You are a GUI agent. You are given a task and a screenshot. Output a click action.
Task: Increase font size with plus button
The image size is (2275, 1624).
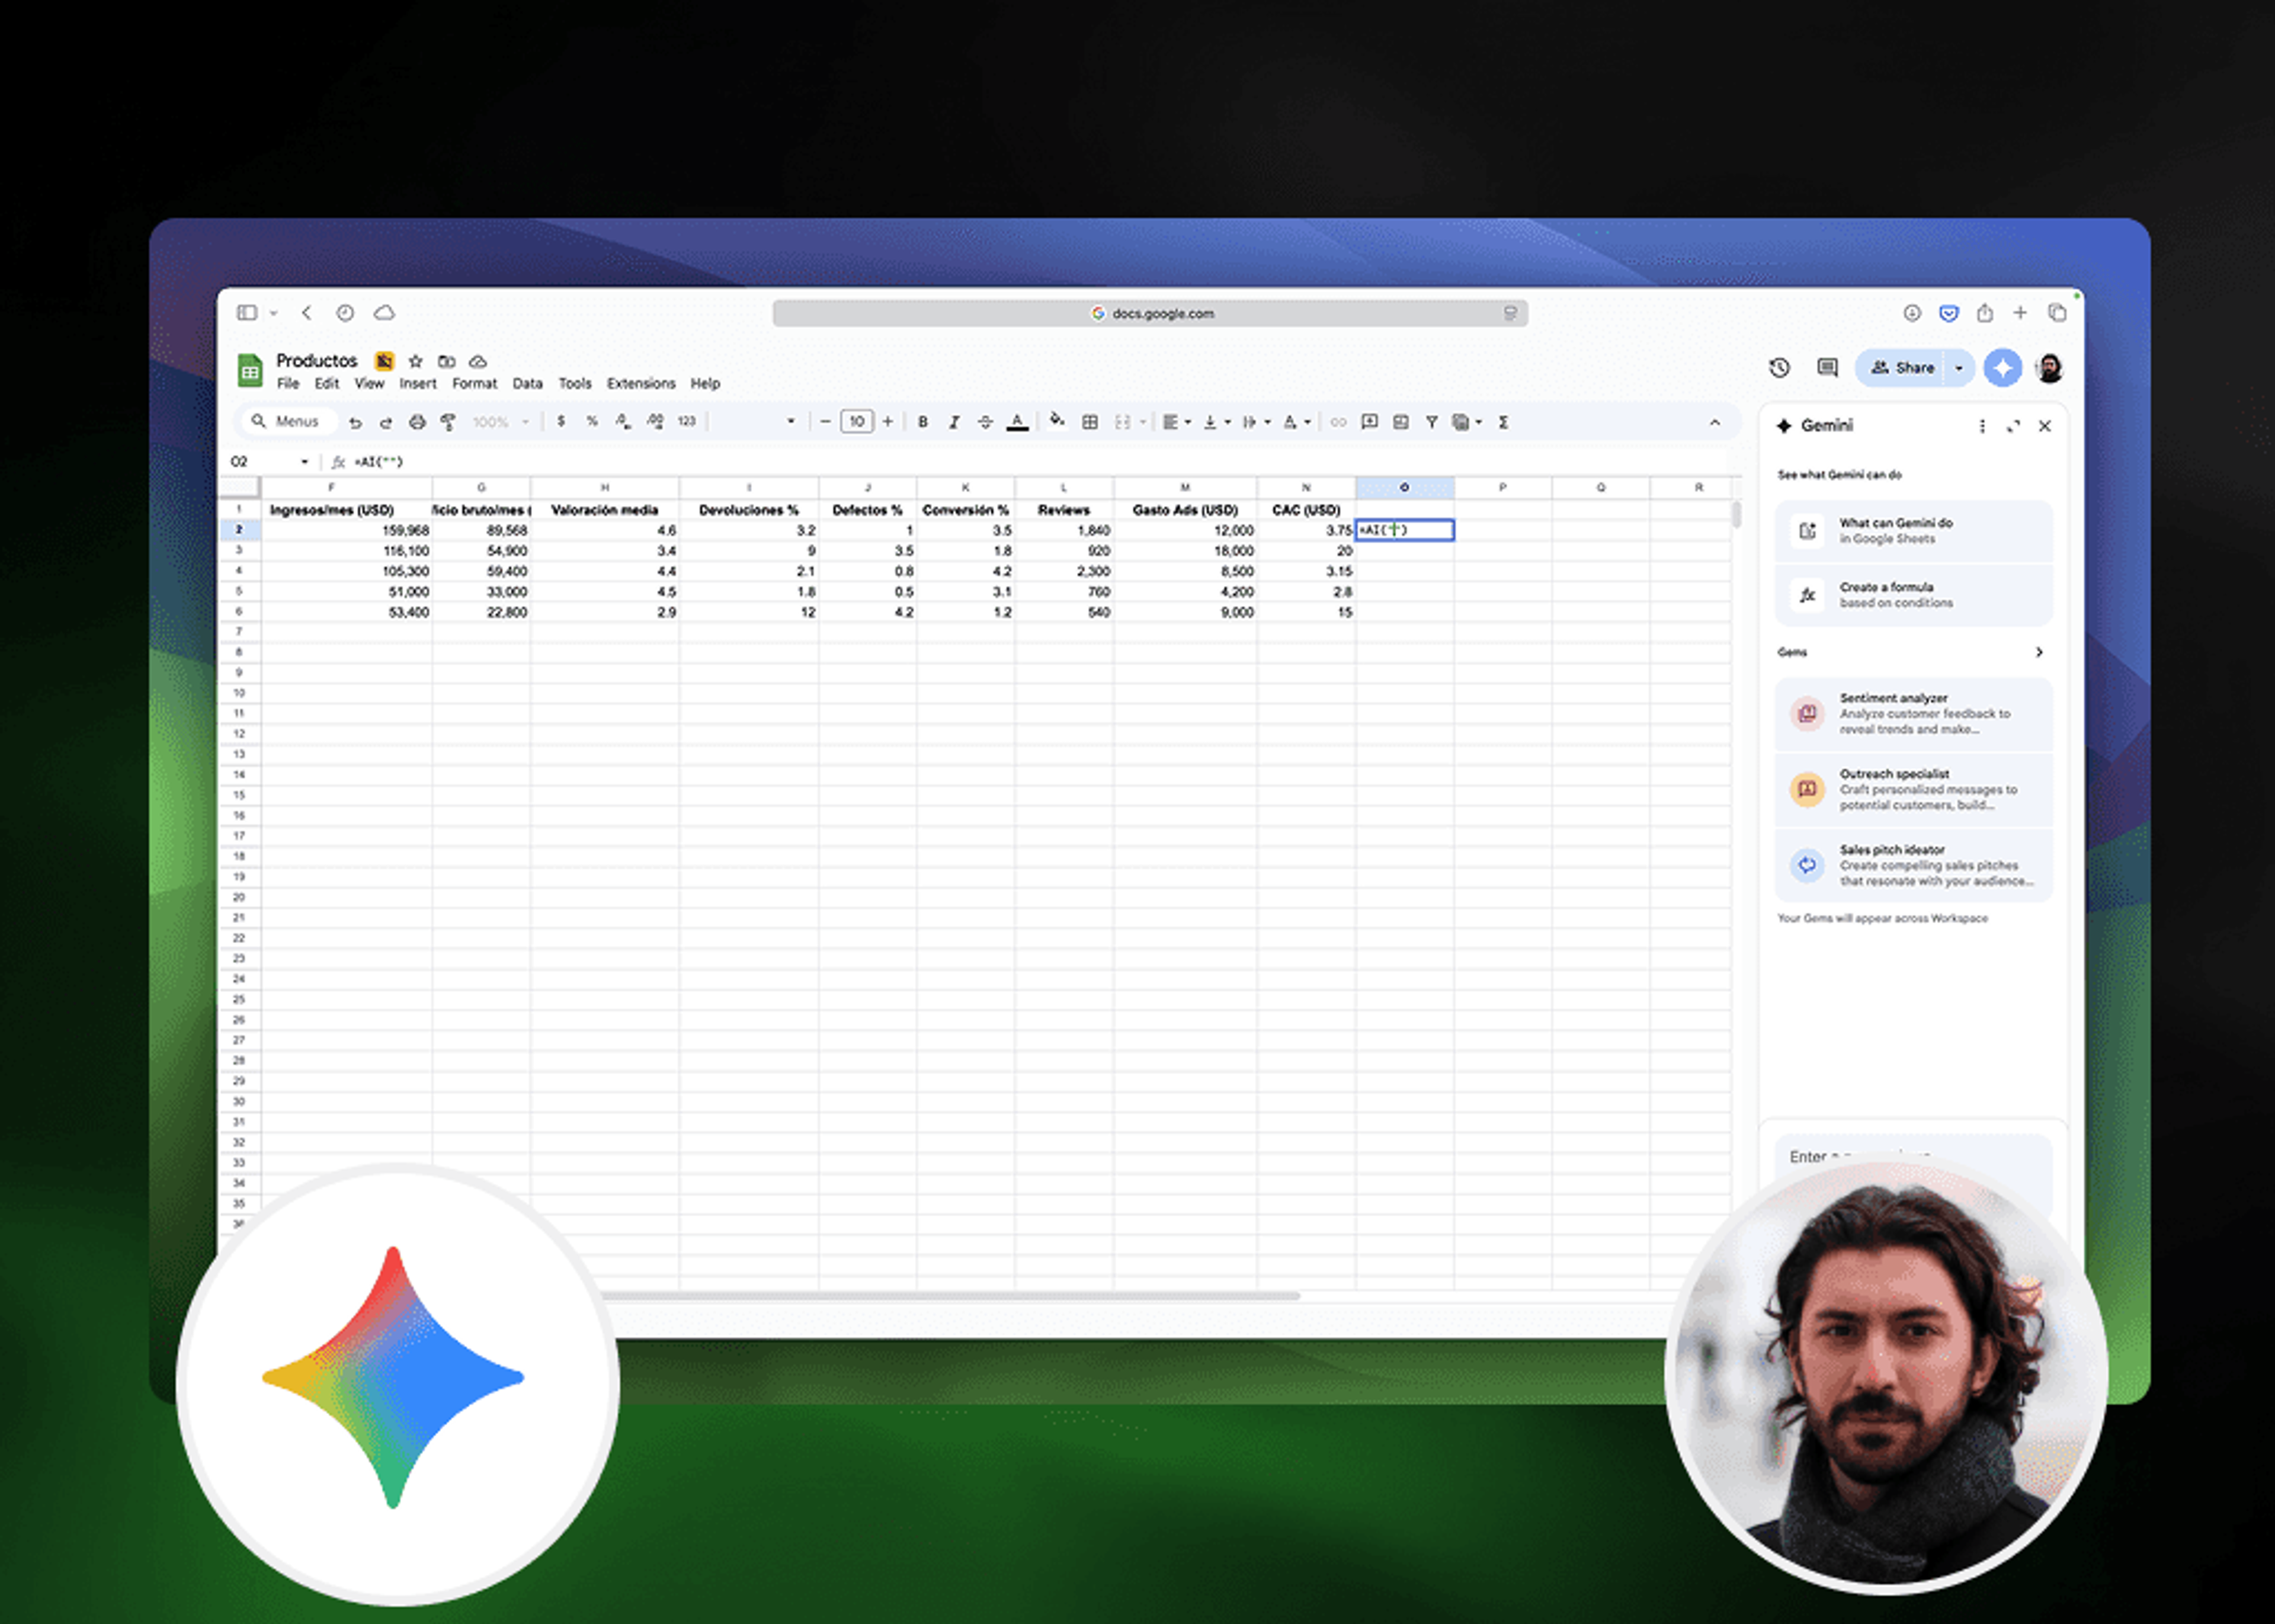(x=888, y=422)
